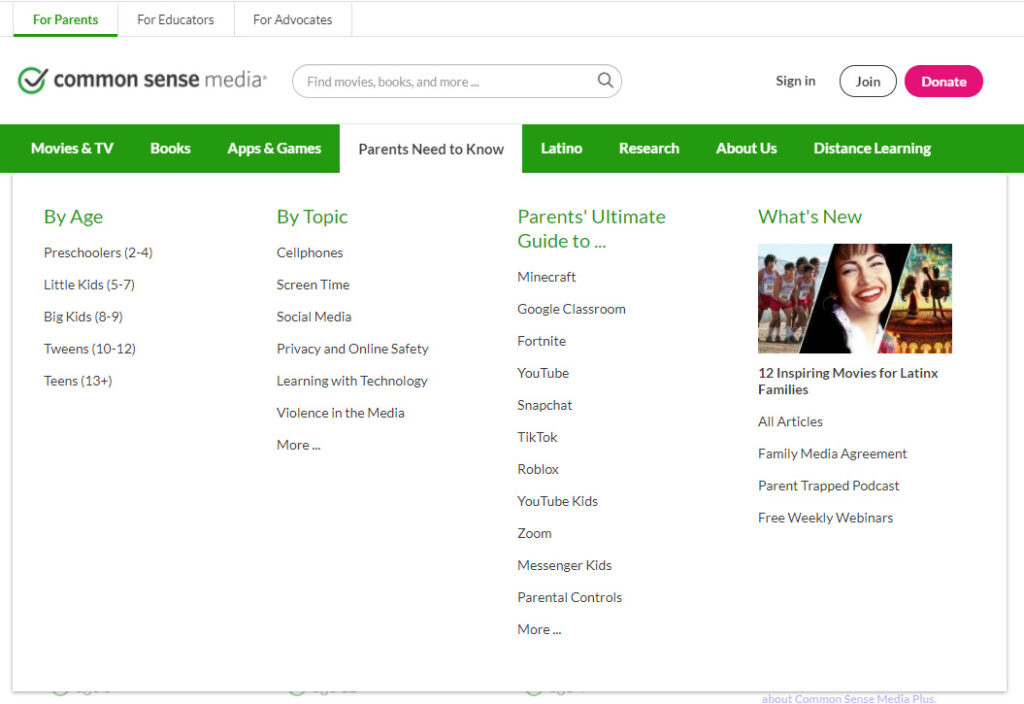Expand More under By Topic
The image size is (1024, 704).
(x=298, y=445)
